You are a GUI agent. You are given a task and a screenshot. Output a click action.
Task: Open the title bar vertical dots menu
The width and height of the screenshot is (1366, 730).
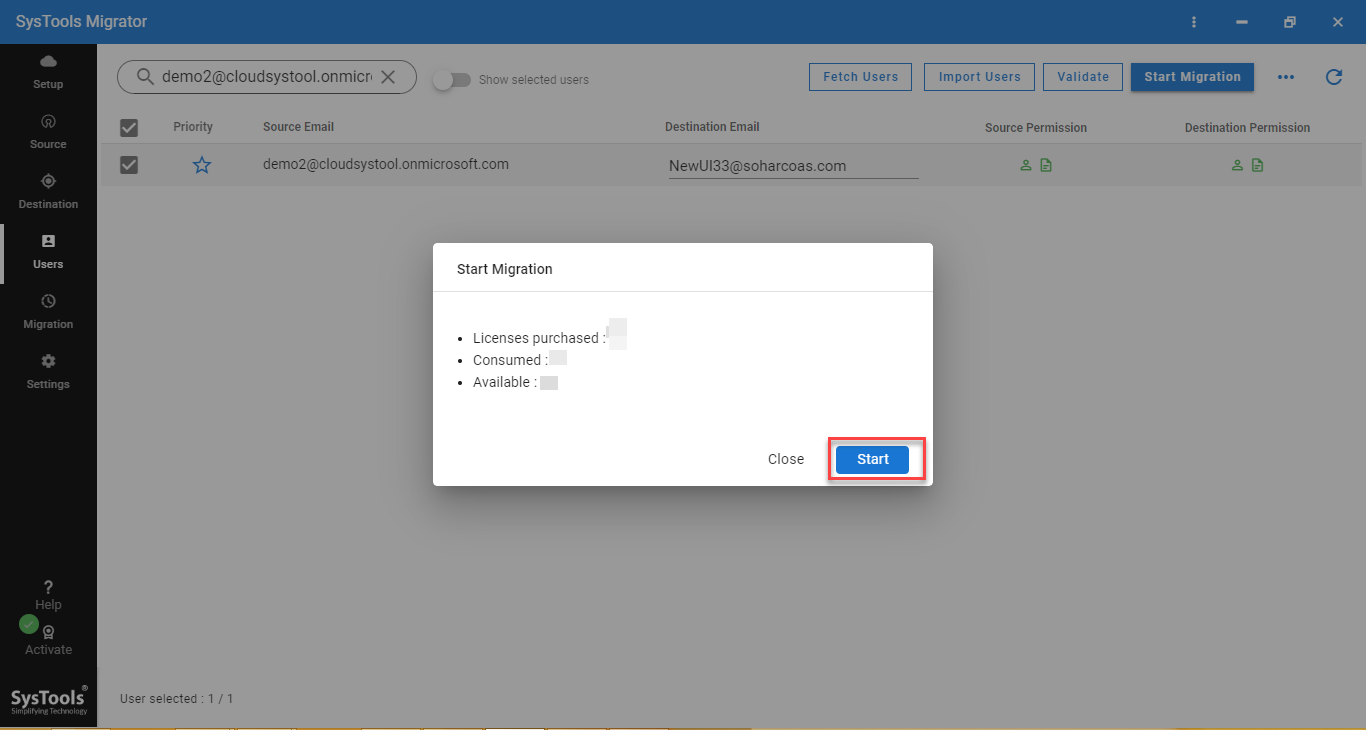click(1193, 22)
